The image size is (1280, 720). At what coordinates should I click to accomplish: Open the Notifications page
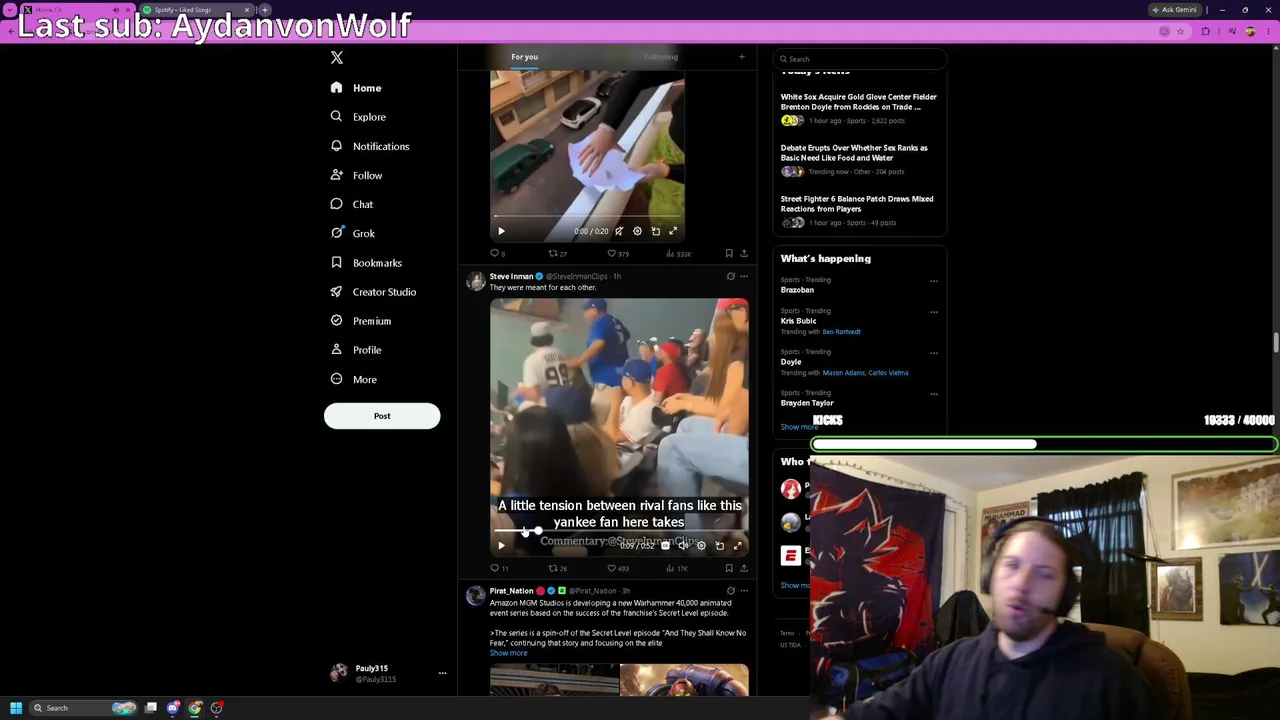pyautogui.click(x=369, y=146)
